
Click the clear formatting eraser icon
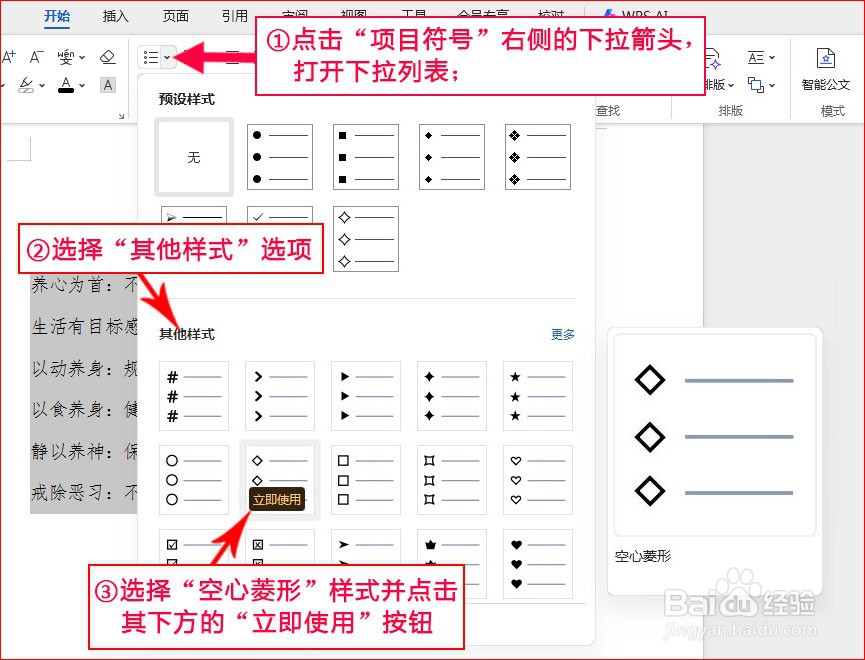point(107,58)
